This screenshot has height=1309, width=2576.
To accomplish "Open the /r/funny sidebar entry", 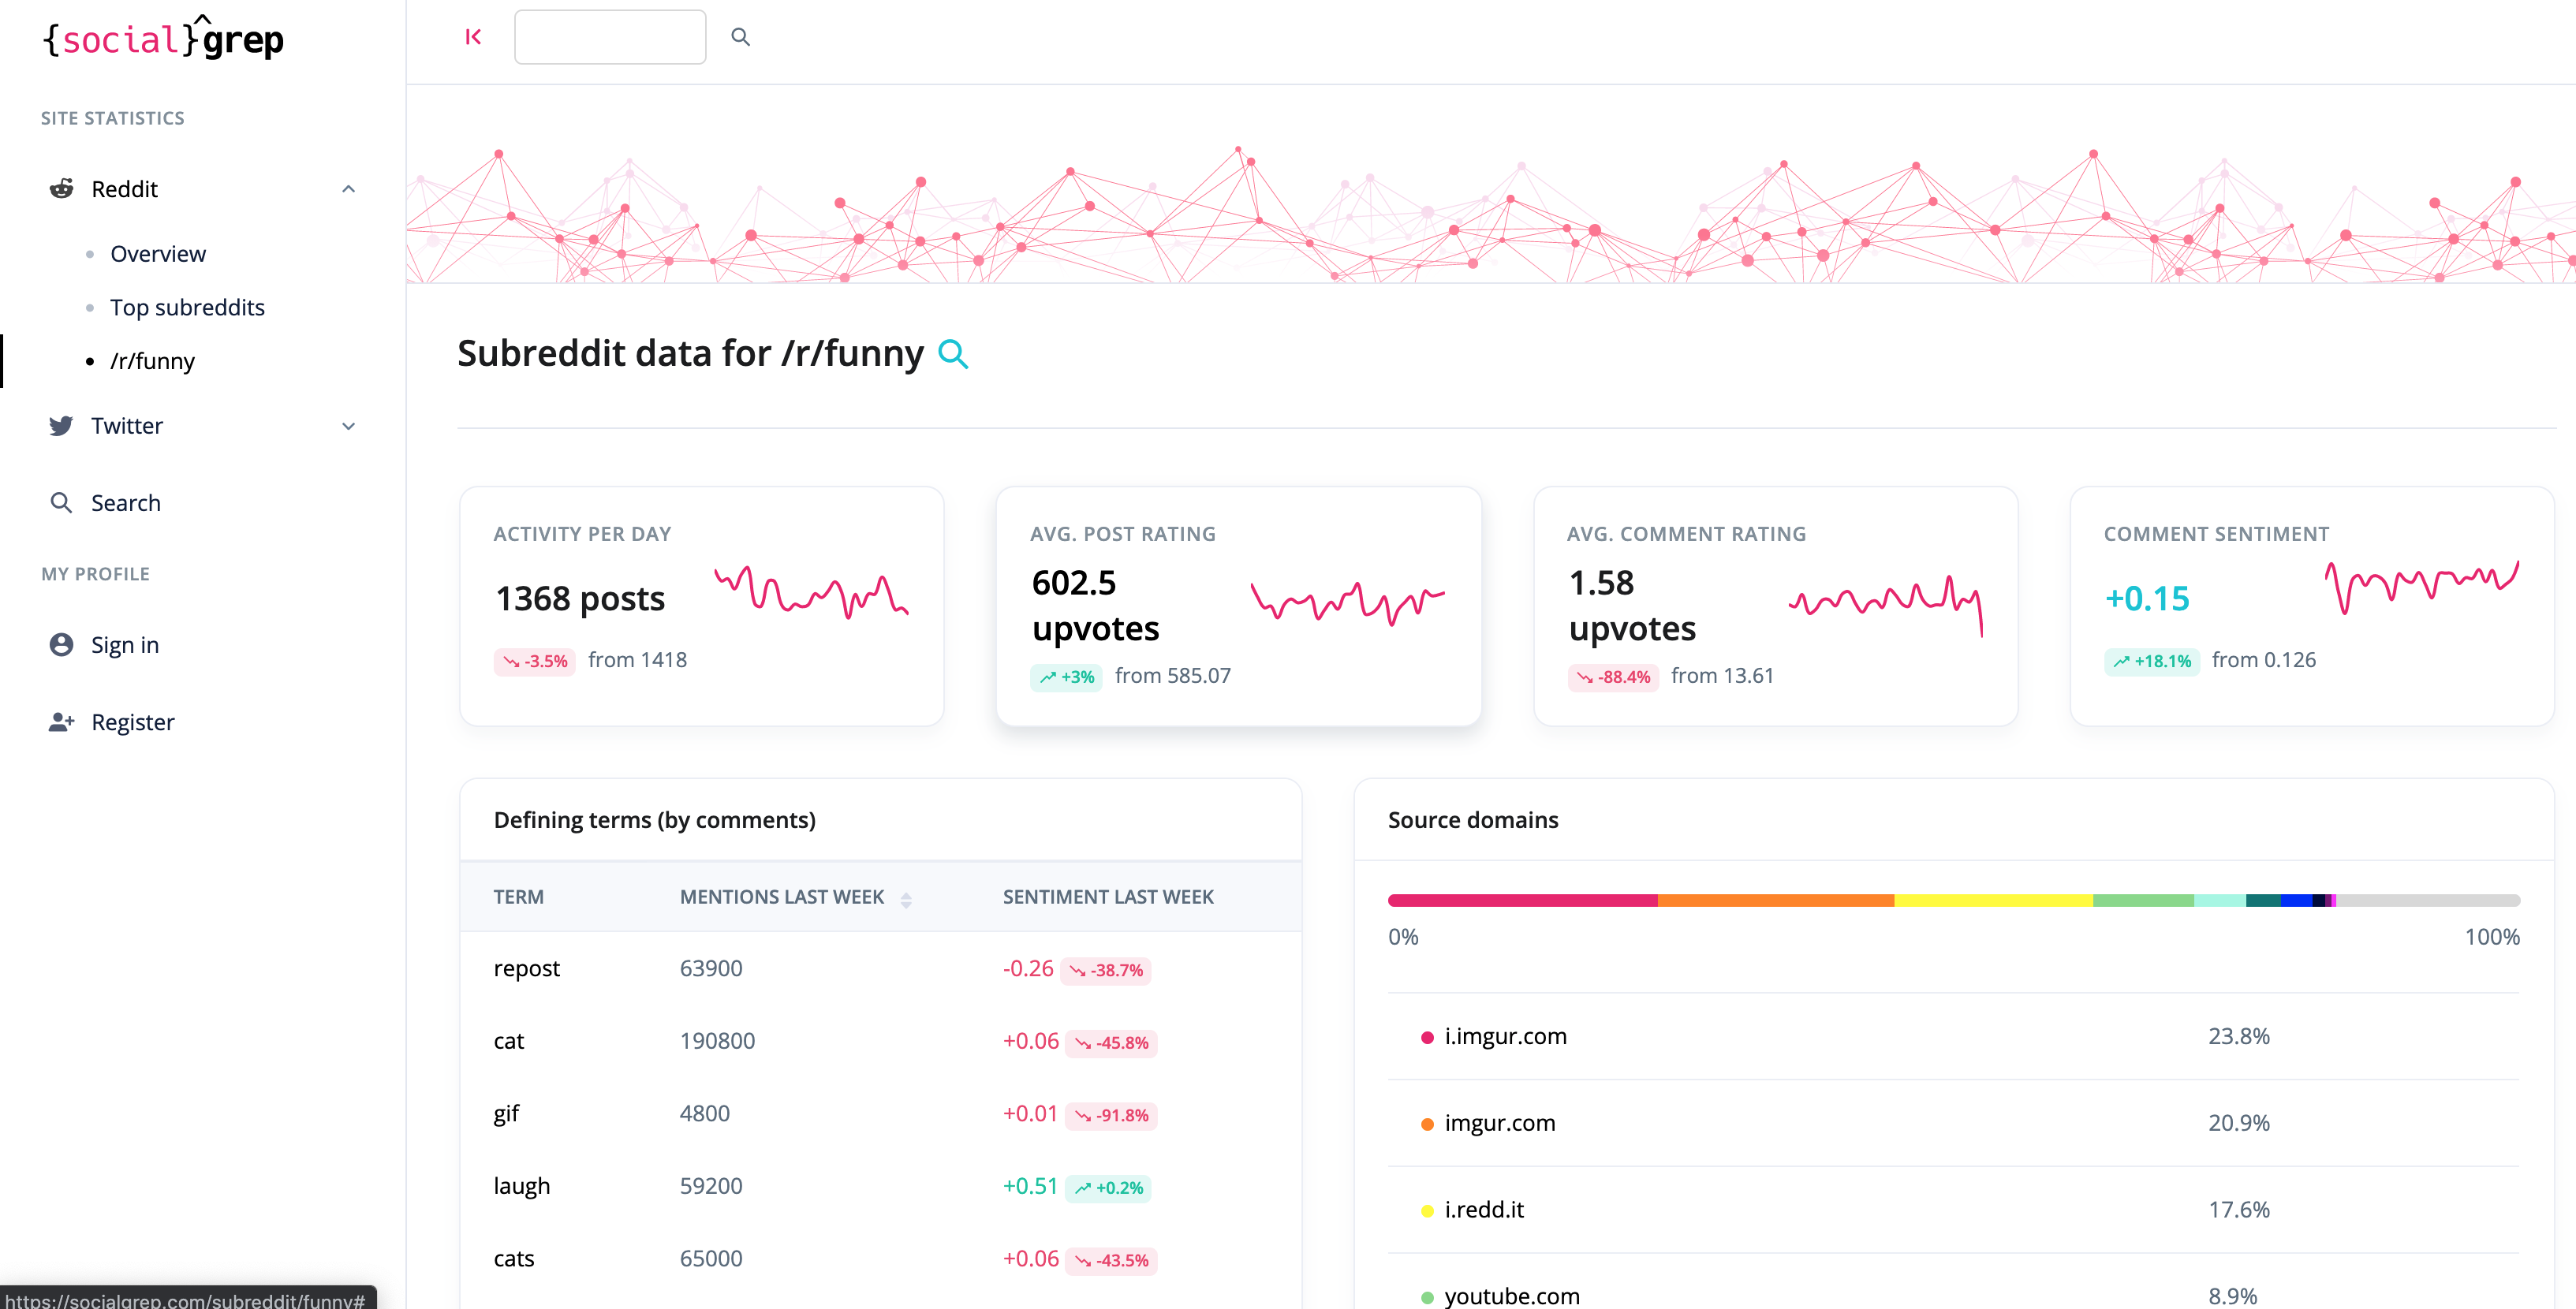I will coord(152,361).
